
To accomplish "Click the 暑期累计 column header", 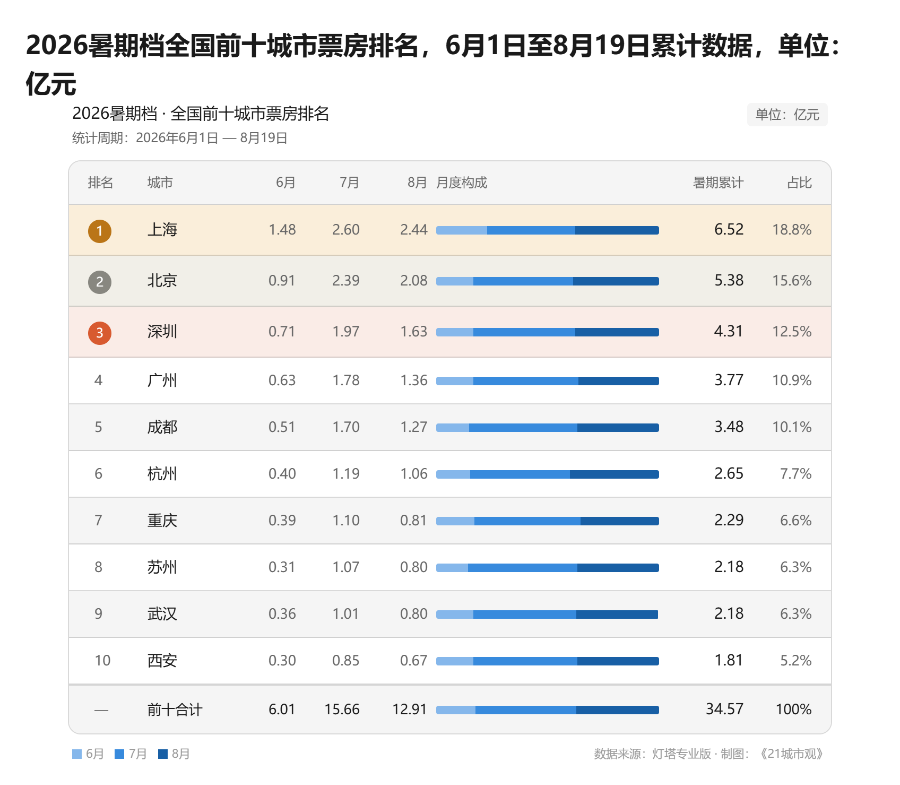I will [717, 183].
